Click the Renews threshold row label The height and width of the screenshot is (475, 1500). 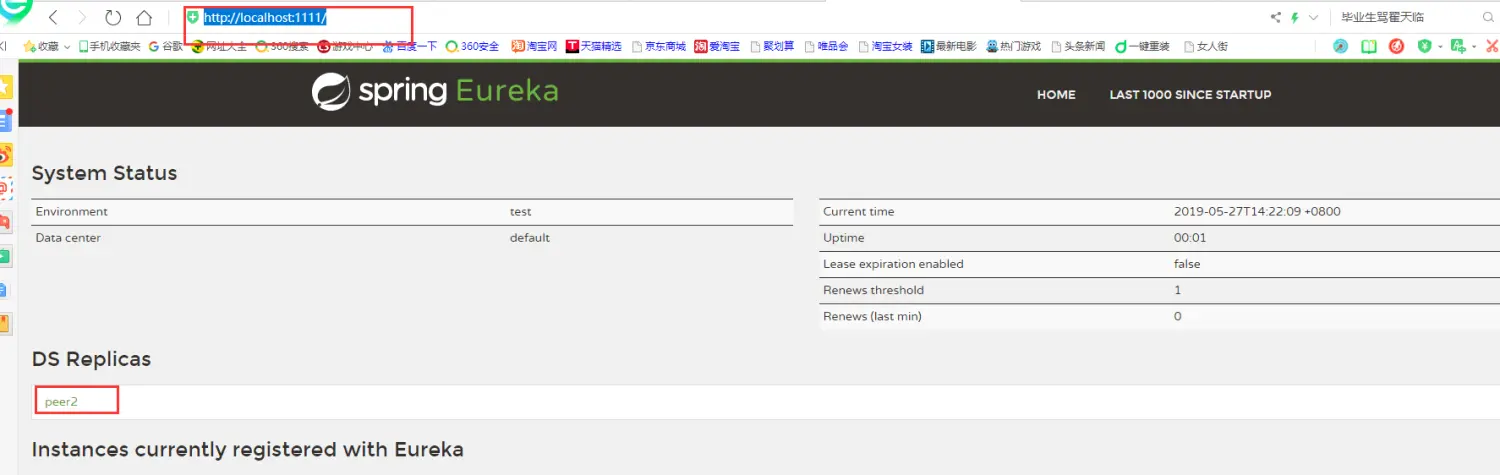click(x=873, y=290)
